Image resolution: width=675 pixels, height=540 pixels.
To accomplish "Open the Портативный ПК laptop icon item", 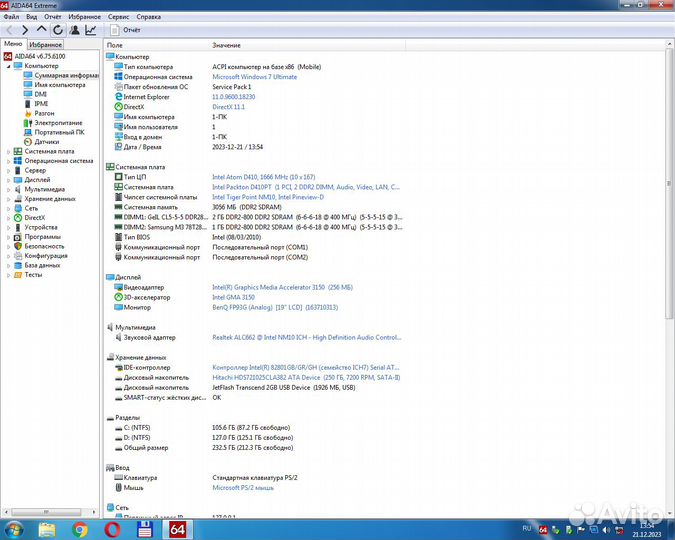I will pos(28,132).
